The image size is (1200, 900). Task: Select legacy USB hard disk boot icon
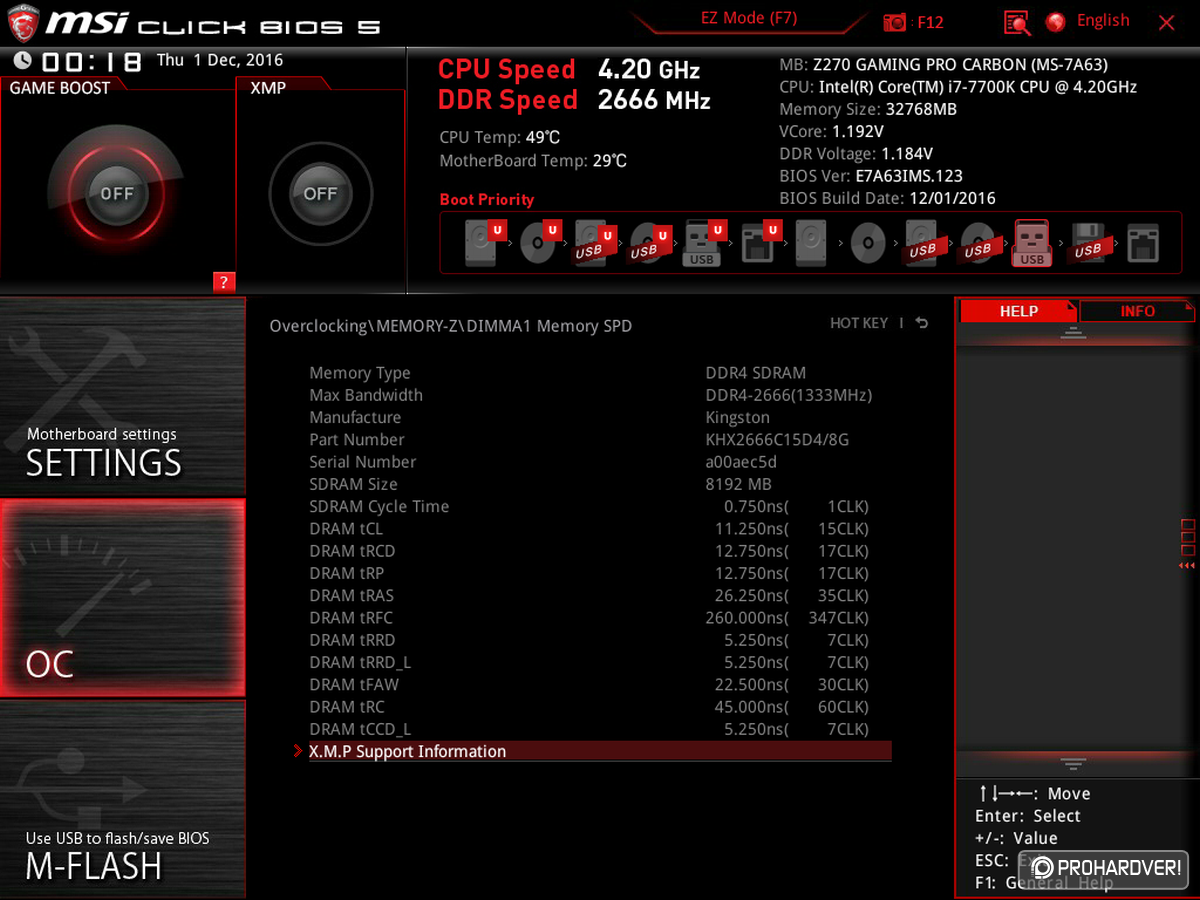(923, 244)
